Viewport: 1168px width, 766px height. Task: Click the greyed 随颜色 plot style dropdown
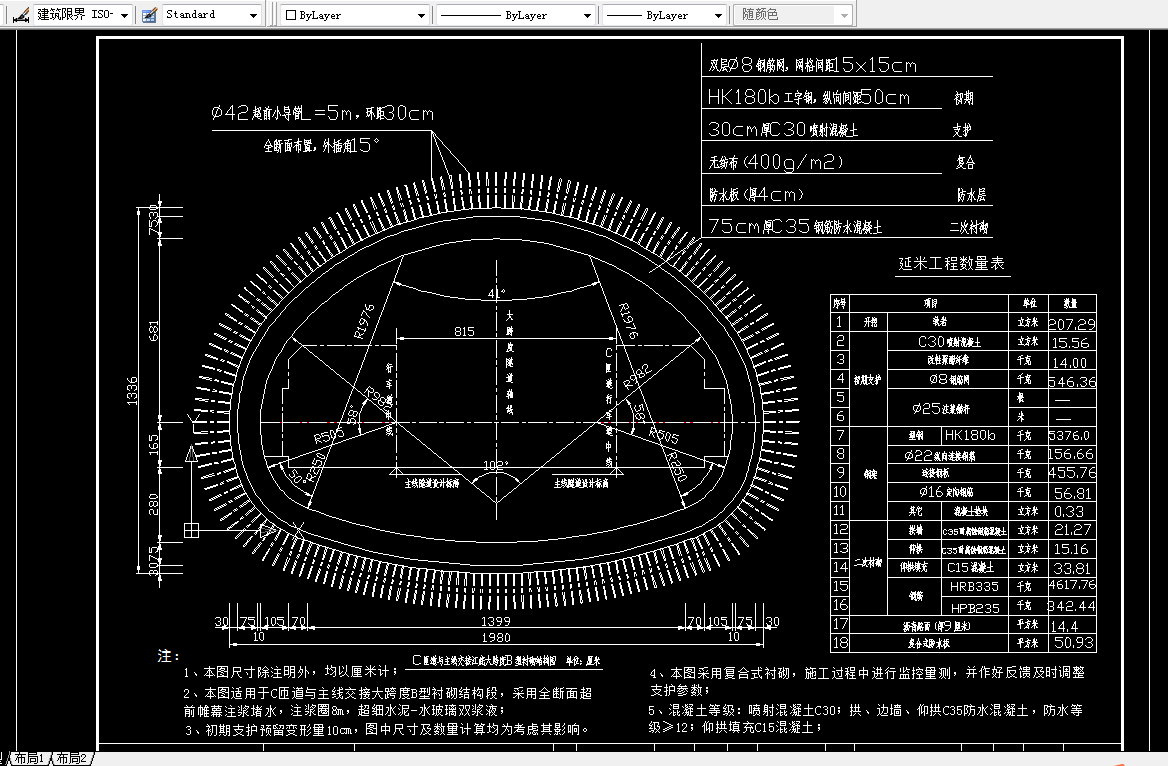click(x=793, y=14)
